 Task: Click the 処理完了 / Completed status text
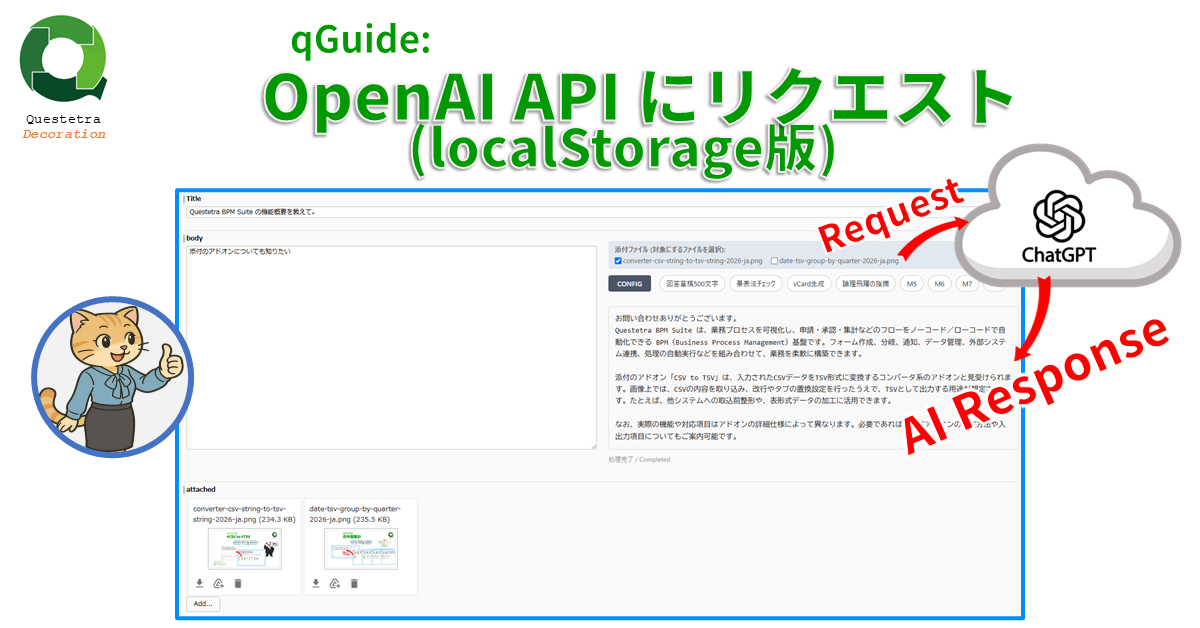pos(639,460)
